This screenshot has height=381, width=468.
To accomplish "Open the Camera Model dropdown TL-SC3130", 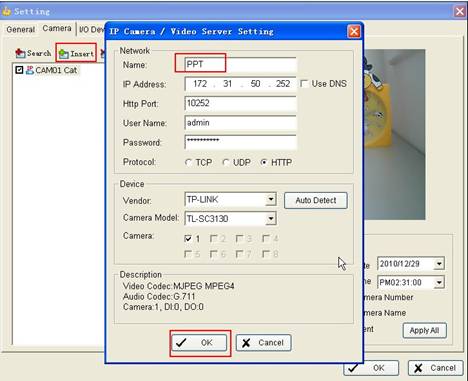I will pos(271,219).
